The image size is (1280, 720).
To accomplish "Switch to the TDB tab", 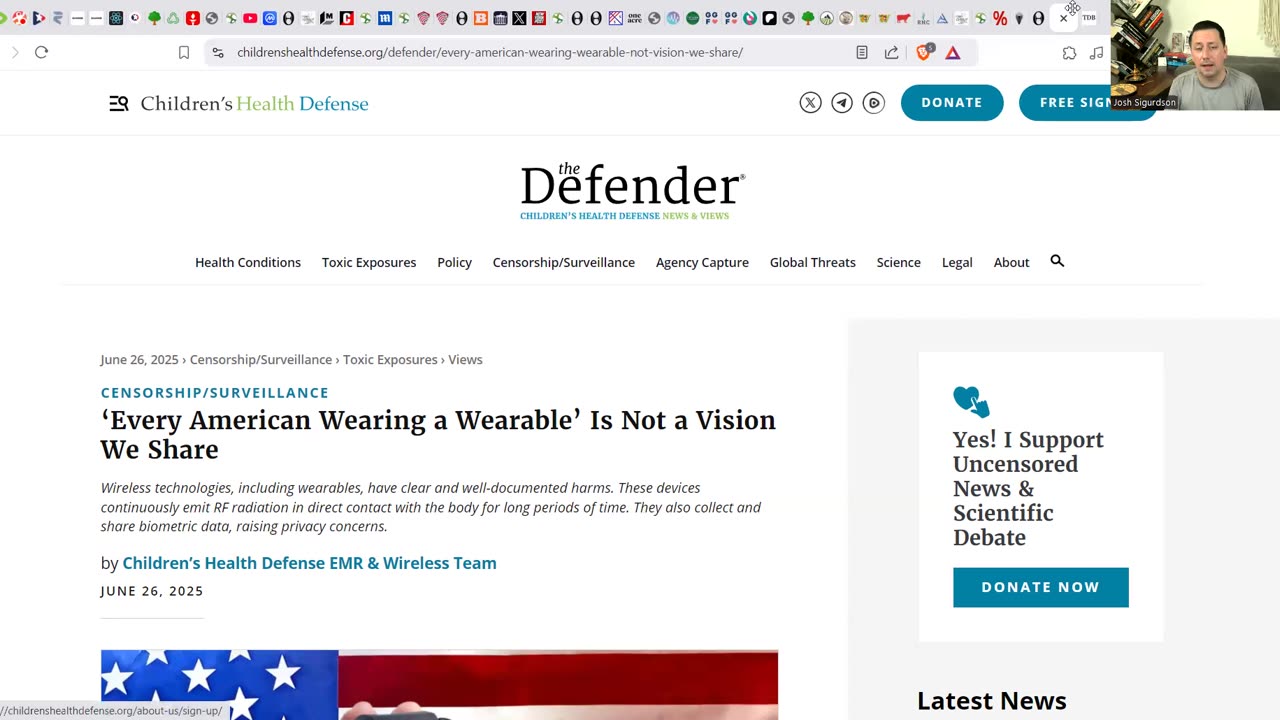I will point(1089,18).
